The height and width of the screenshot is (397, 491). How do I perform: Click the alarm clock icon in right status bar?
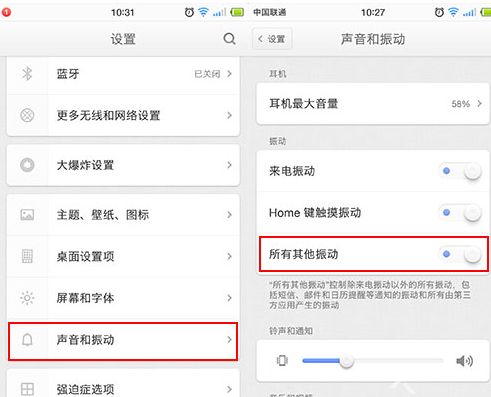[439, 12]
